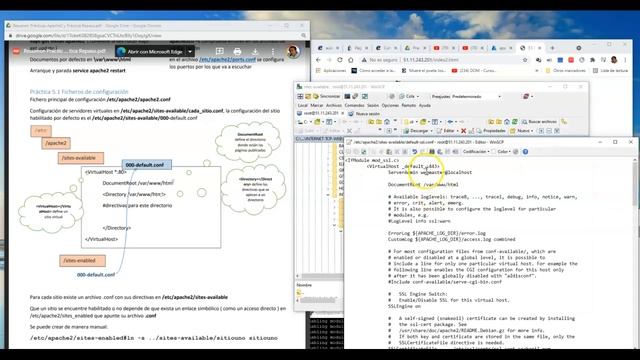
Task: Click the remote home directory icon in WinSCP
Action: (x=507, y=122)
